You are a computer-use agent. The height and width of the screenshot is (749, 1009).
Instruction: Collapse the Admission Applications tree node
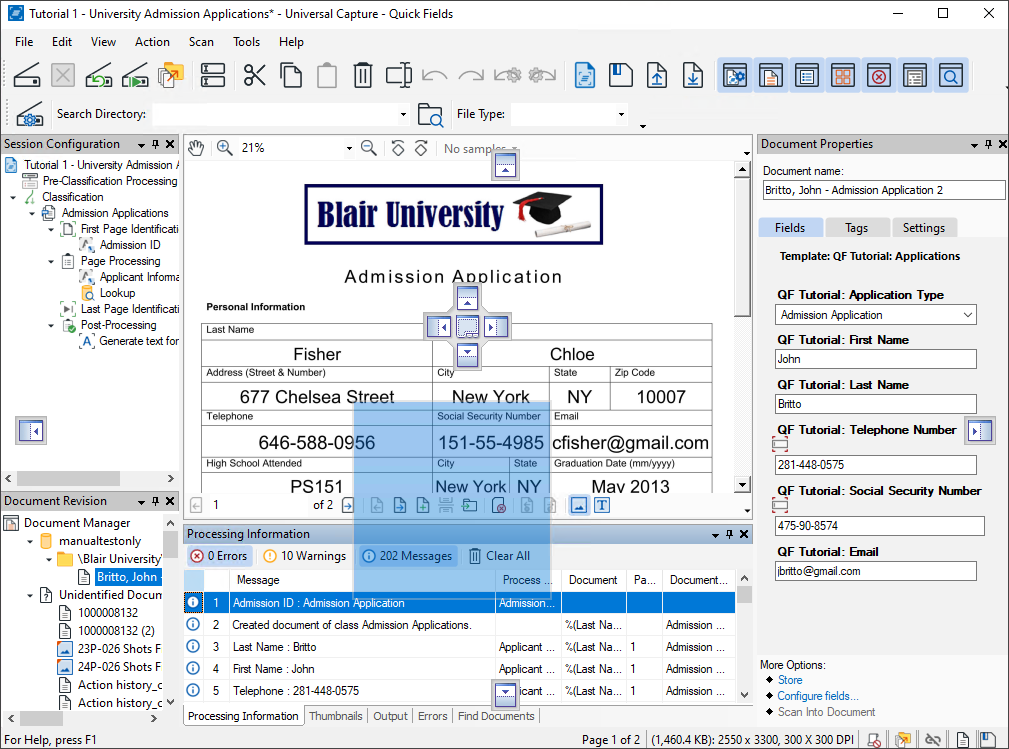click(x=33, y=213)
